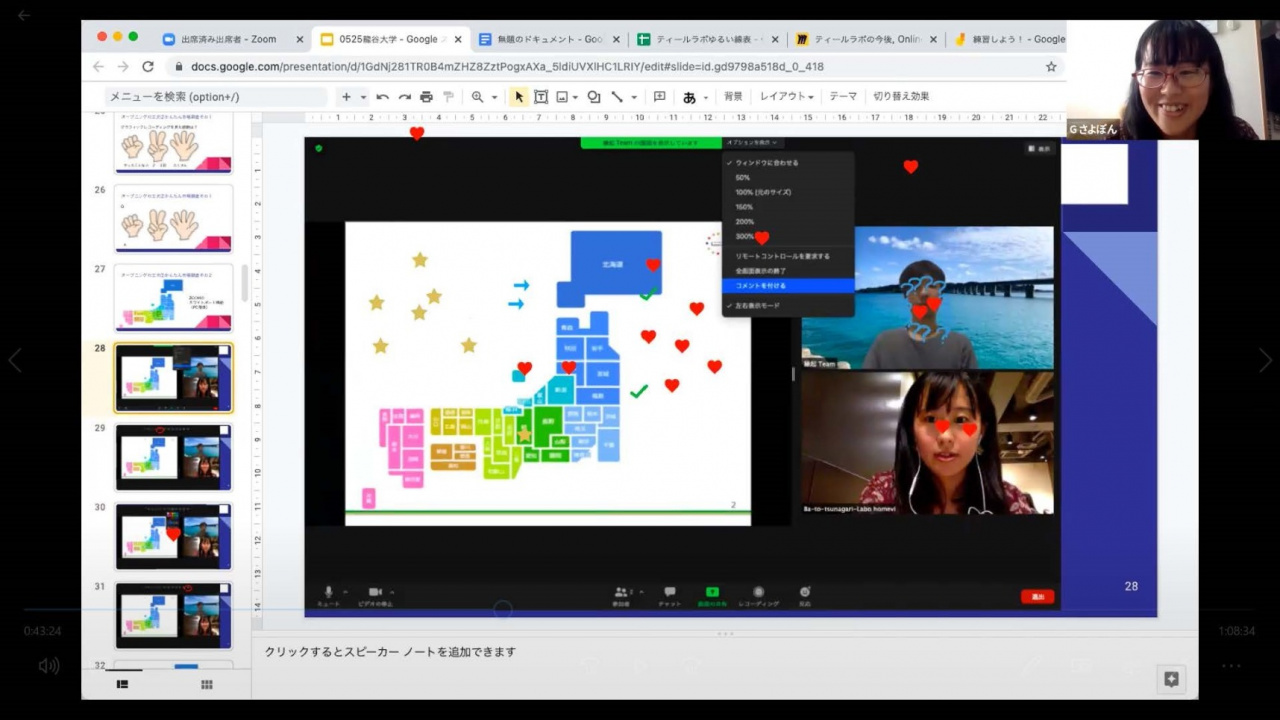
Task: Click the テーマ button
Action: coord(842,97)
